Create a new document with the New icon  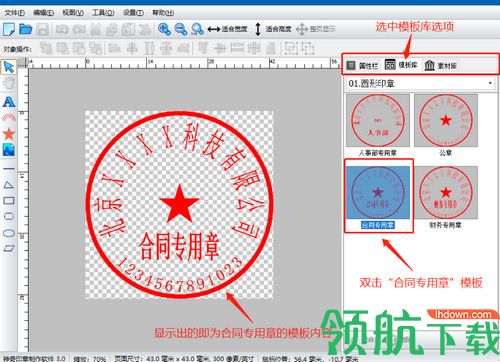pos(9,29)
